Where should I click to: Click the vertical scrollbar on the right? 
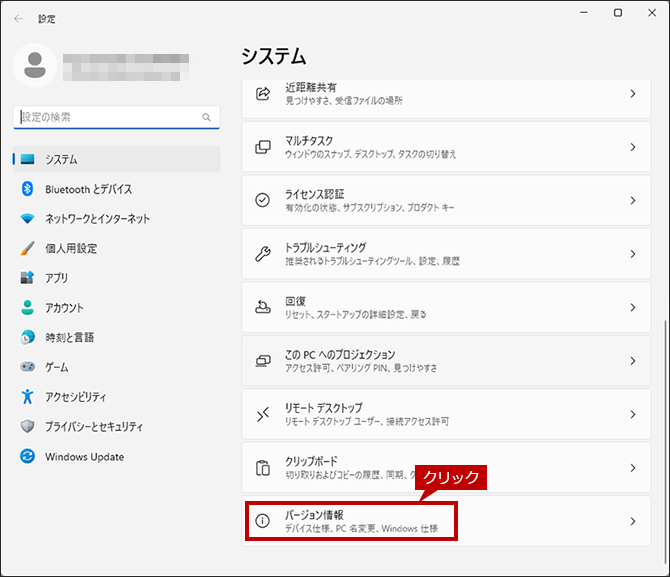664,440
